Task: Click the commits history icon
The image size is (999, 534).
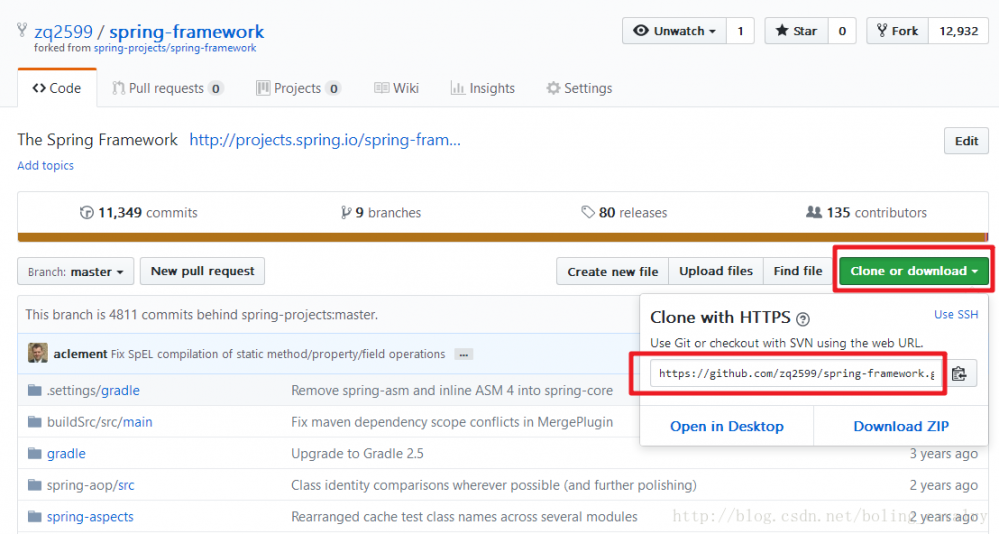Action: click(x=87, y=213)
